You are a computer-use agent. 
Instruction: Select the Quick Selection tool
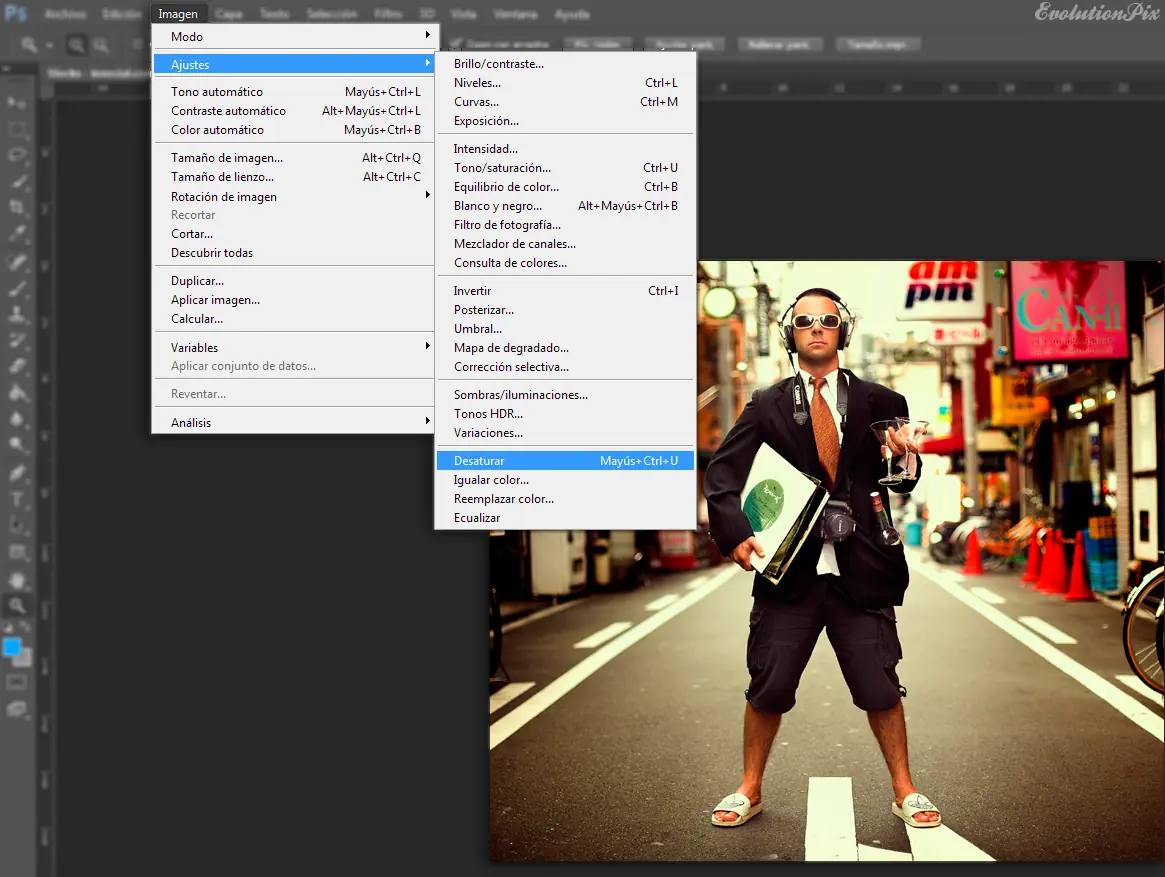[17, 181]
